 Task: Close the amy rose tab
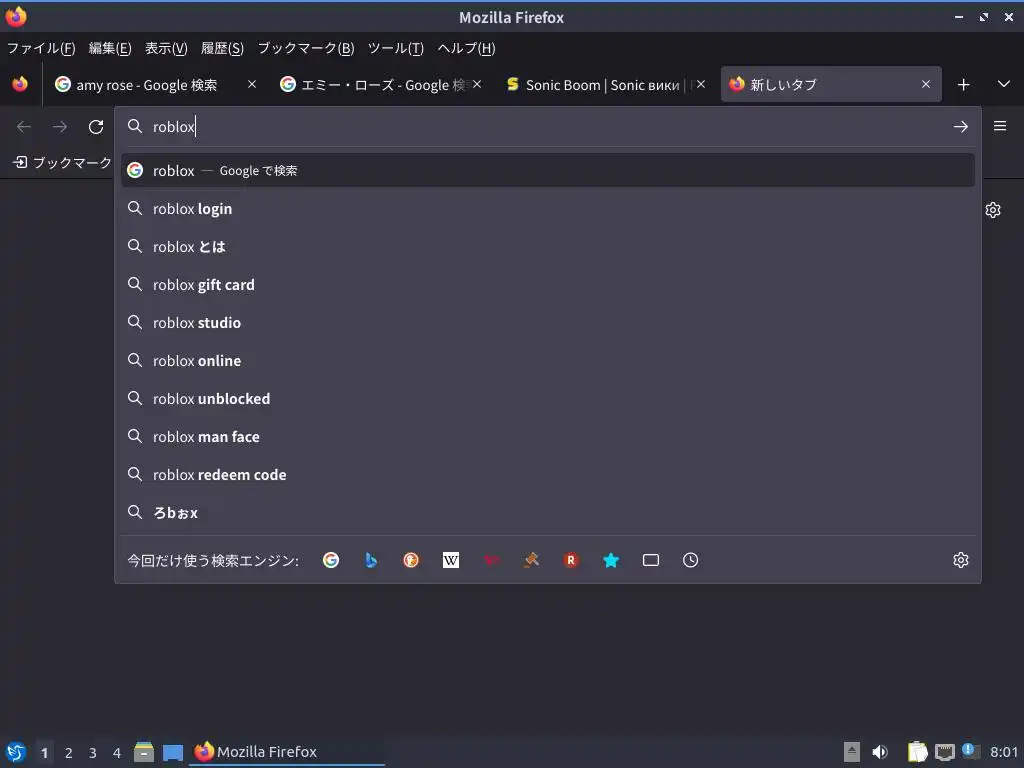point(252,84)
